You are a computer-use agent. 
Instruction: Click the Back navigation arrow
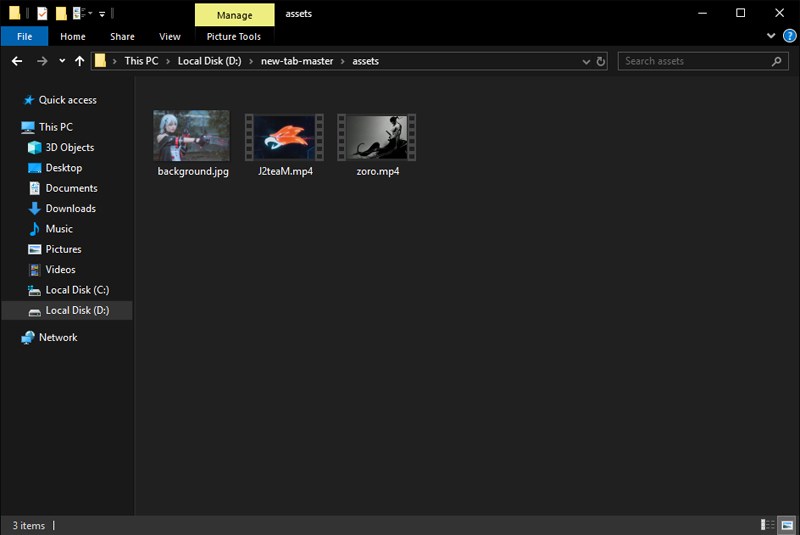[x=17, y=61]
